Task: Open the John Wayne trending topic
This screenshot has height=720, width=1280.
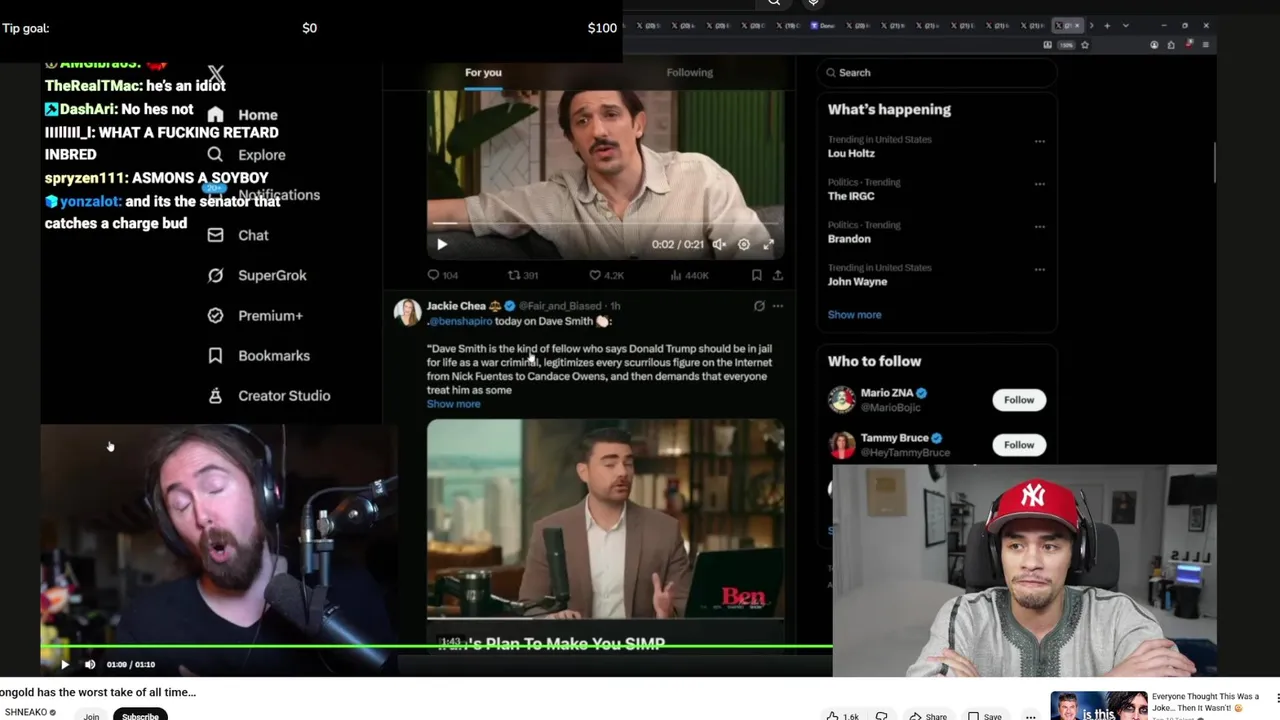Action: point(857,282)
